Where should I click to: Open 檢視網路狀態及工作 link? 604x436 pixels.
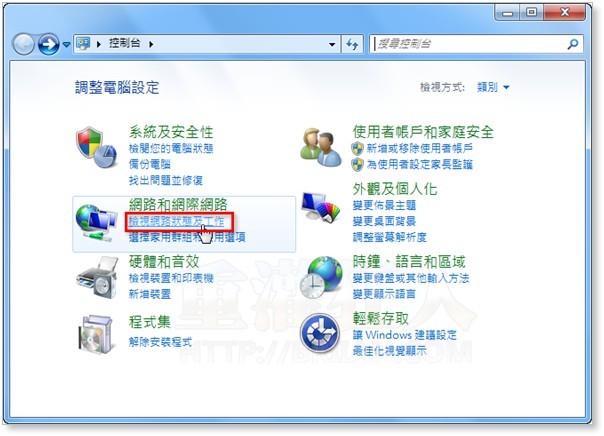pos(176,221)
